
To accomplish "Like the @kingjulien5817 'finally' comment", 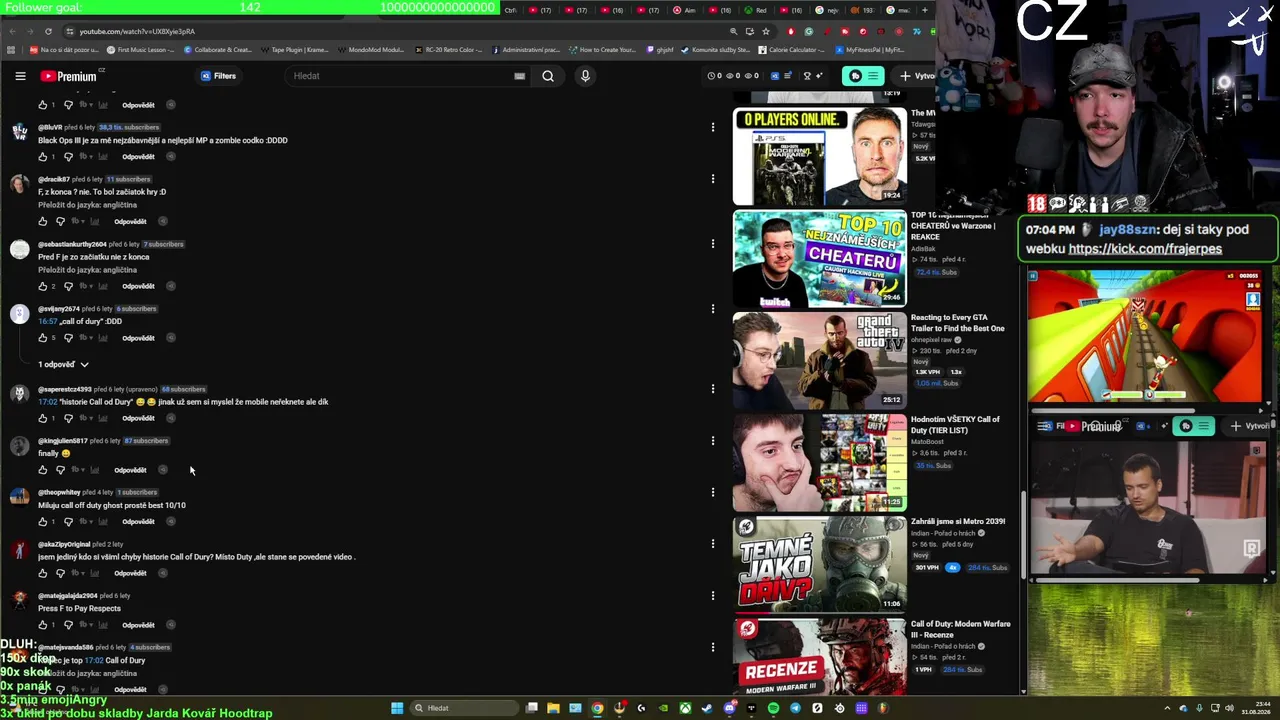I will [43, 470].
